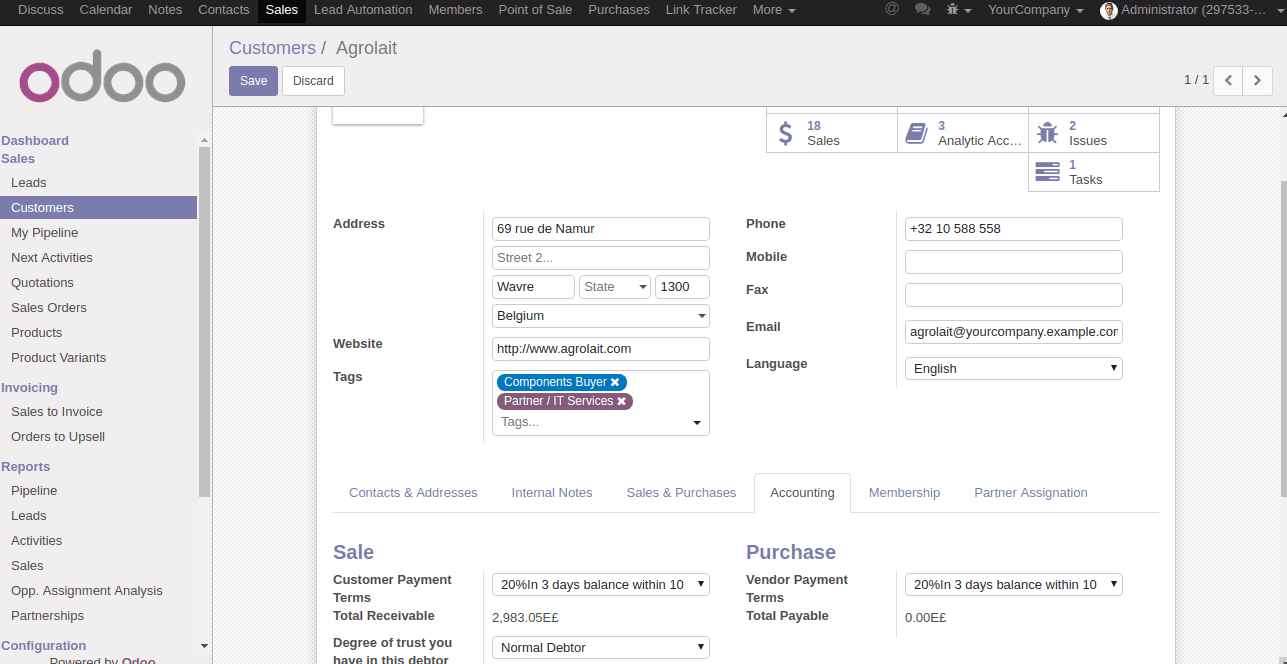This screenshot has height=664, width=1287.
Task: Switch to the Contacts & Addresses tab
Action: coord(413,493)
